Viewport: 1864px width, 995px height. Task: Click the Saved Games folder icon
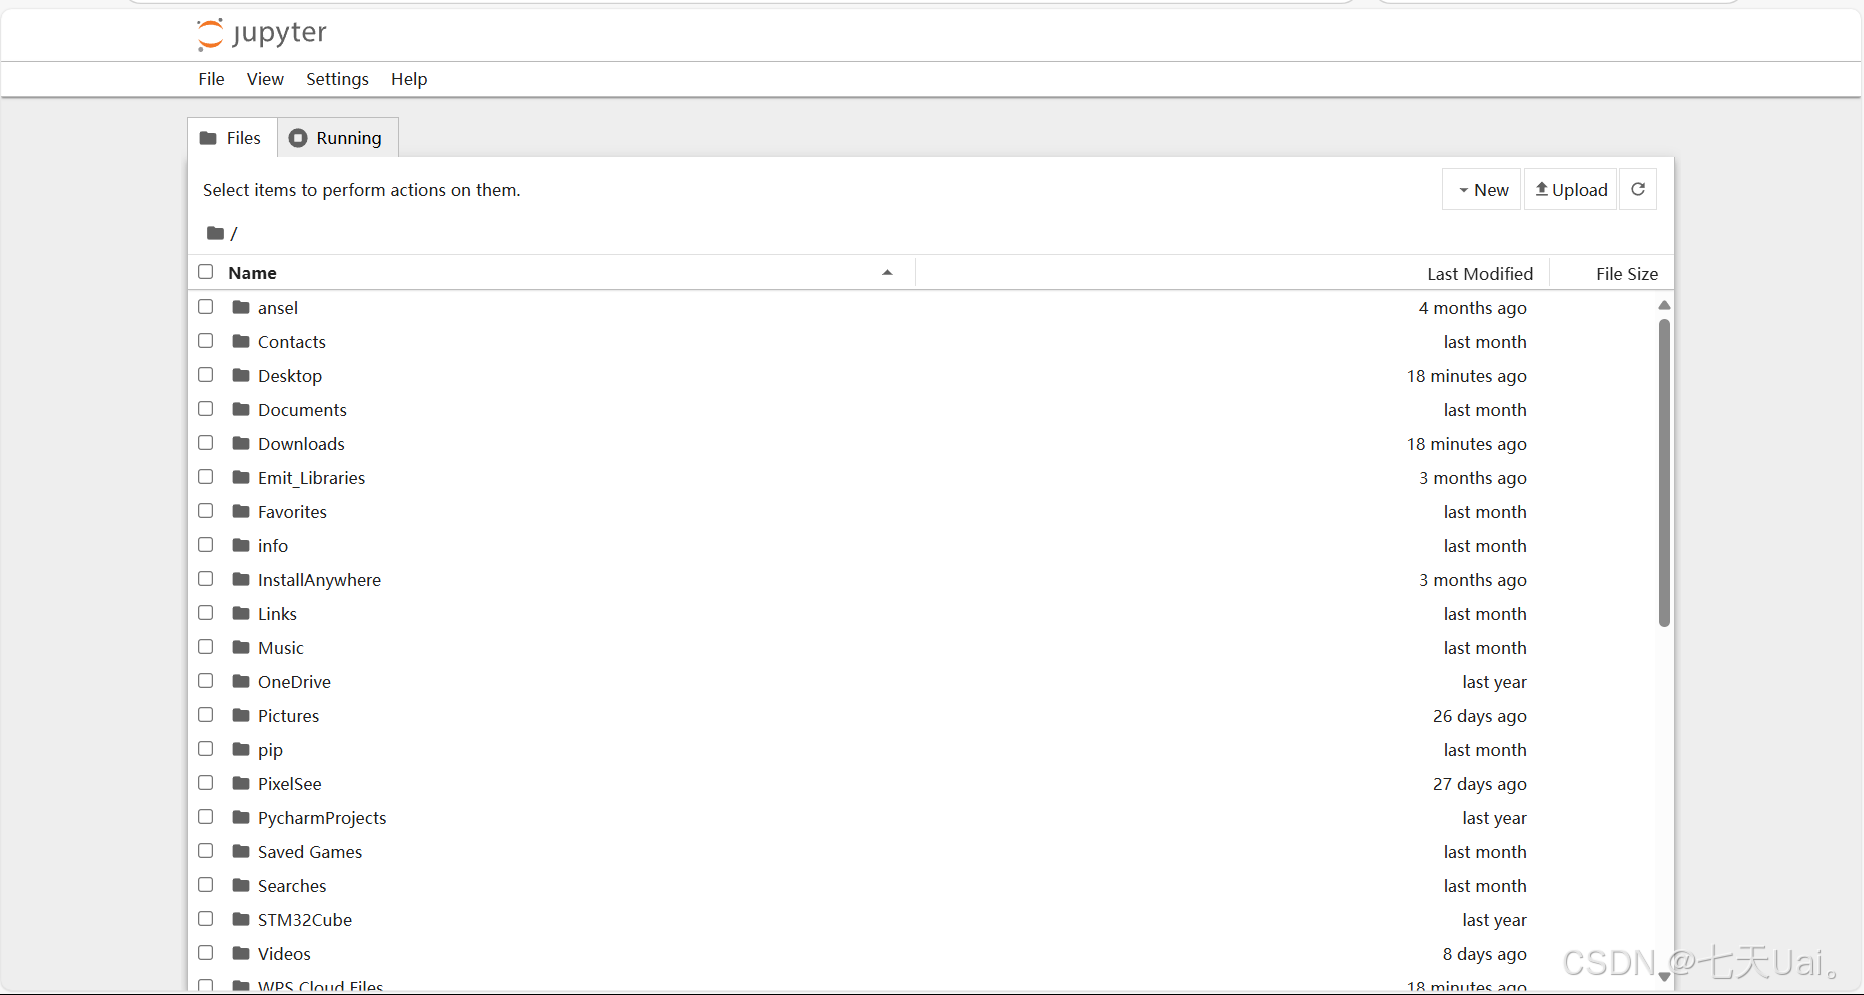241,851
